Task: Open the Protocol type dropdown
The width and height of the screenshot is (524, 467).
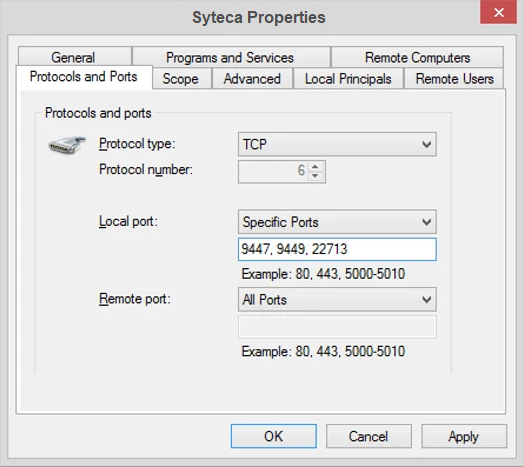Action: (x=337, y=144)
